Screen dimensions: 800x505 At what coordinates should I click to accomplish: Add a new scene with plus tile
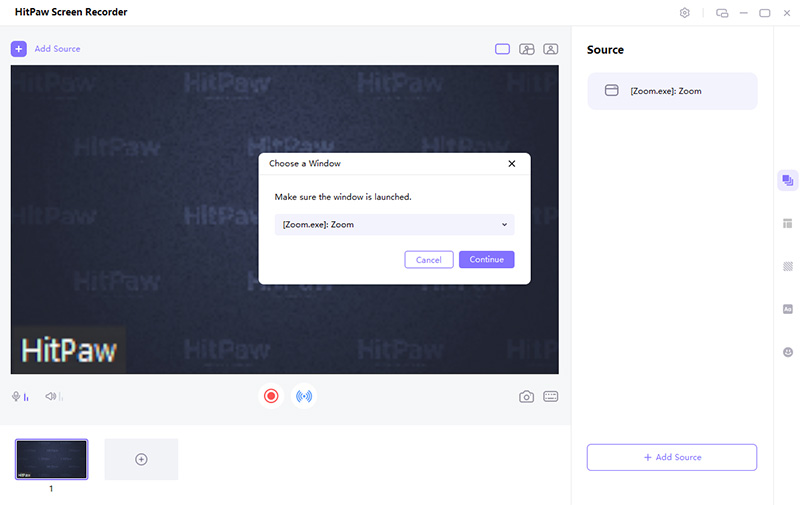click(141, 459)
